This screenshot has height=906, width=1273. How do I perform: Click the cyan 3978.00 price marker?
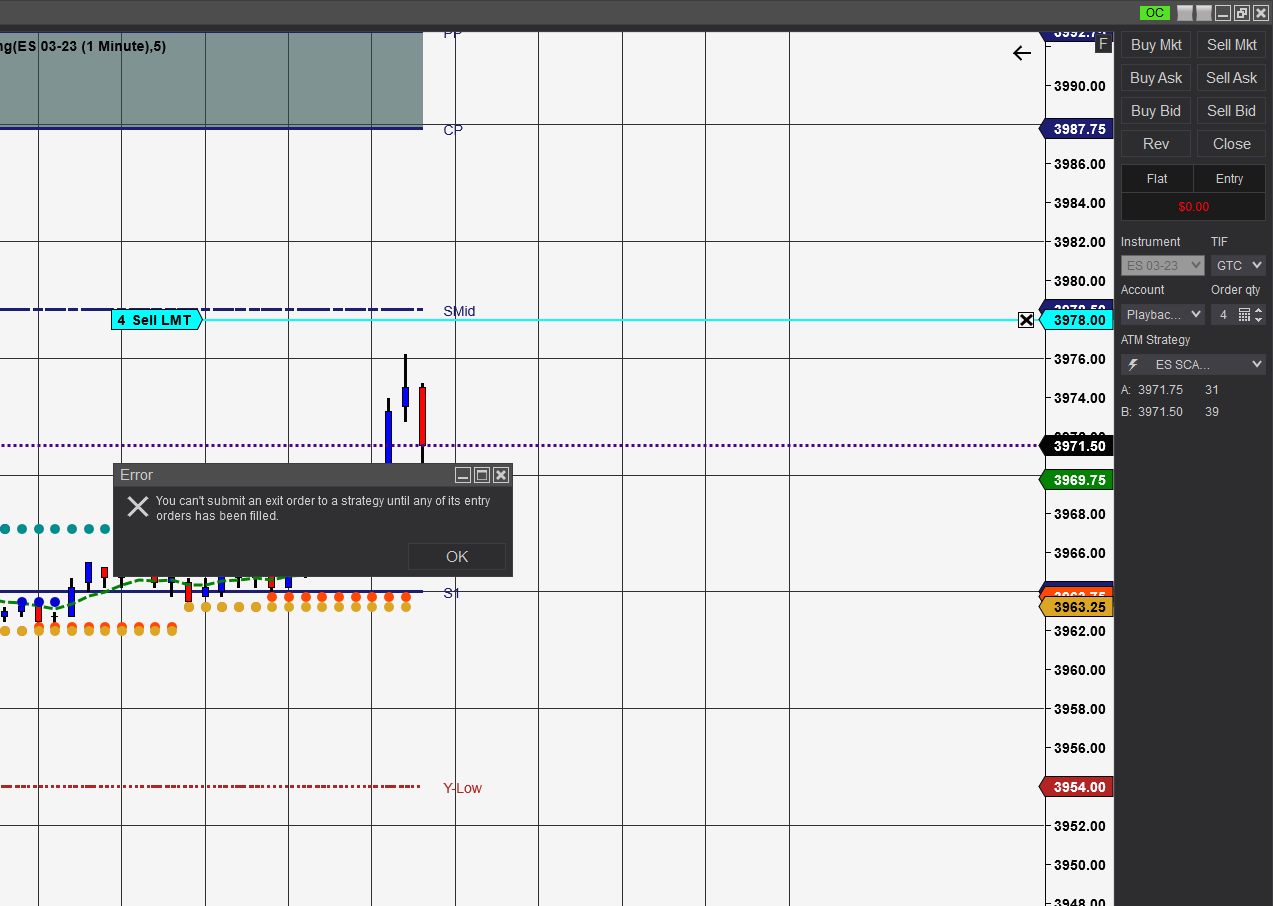click(x=1077, y=320)
